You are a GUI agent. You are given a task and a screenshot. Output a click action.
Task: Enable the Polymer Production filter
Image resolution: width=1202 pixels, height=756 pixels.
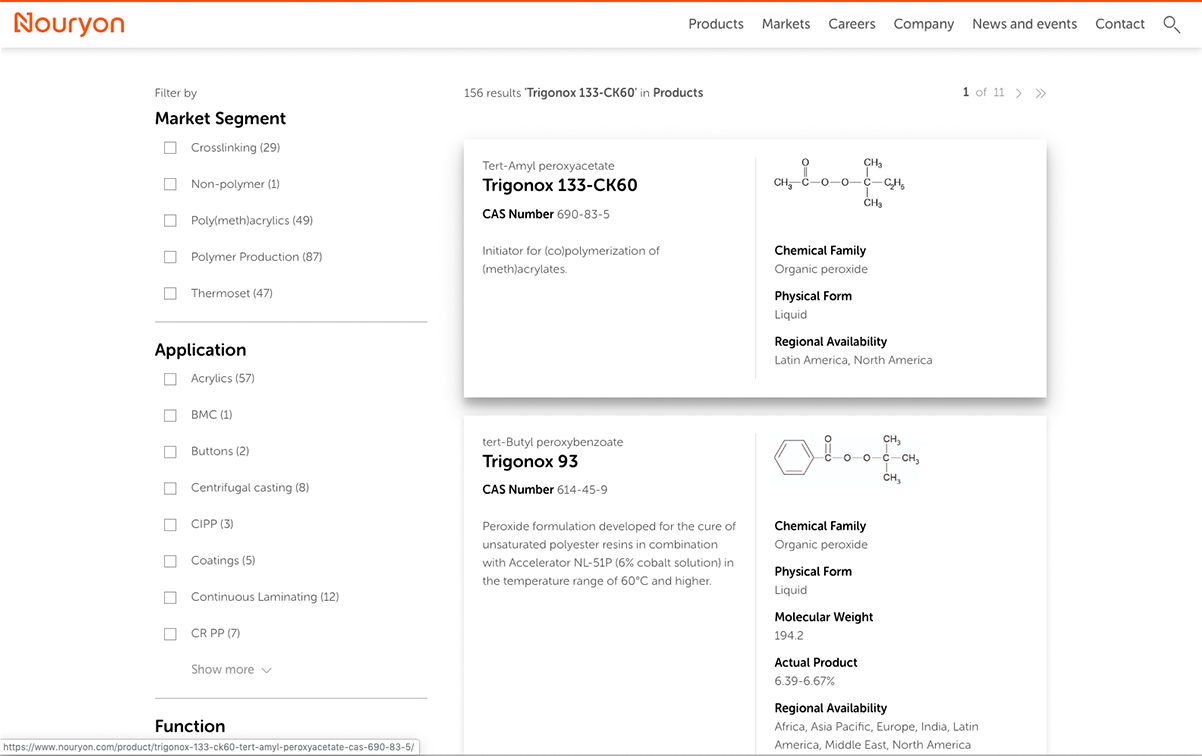170,257
